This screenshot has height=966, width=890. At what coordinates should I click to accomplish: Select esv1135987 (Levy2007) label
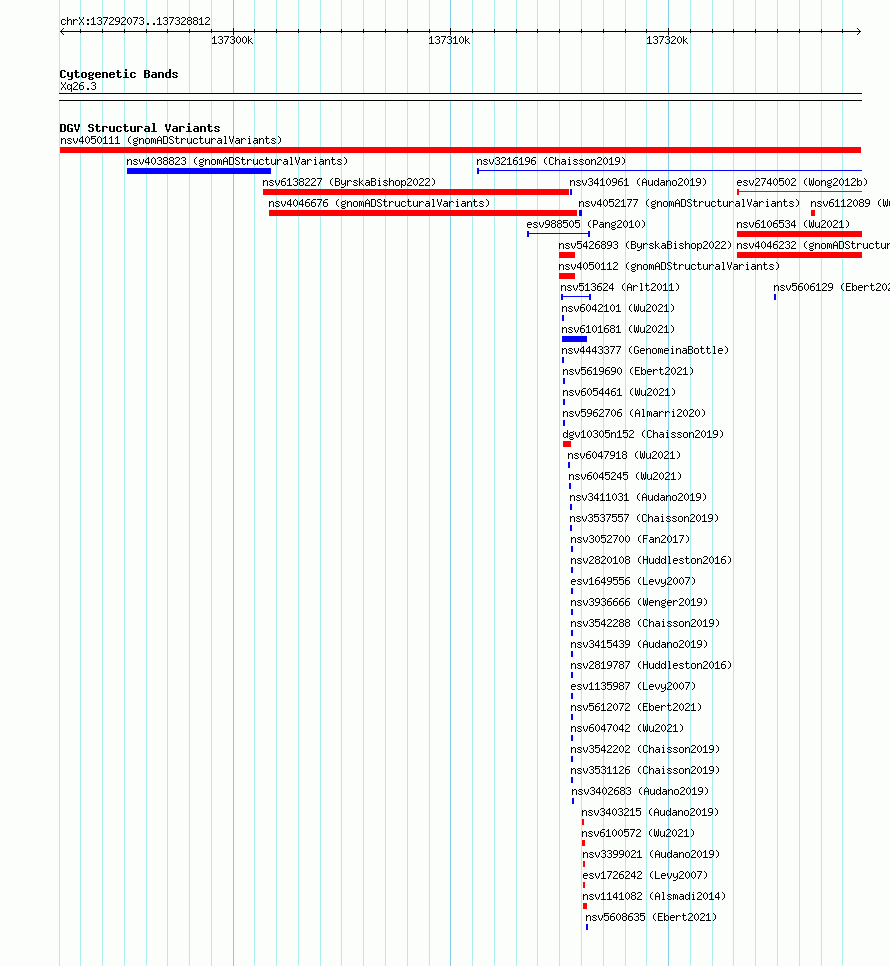(633, 685)
